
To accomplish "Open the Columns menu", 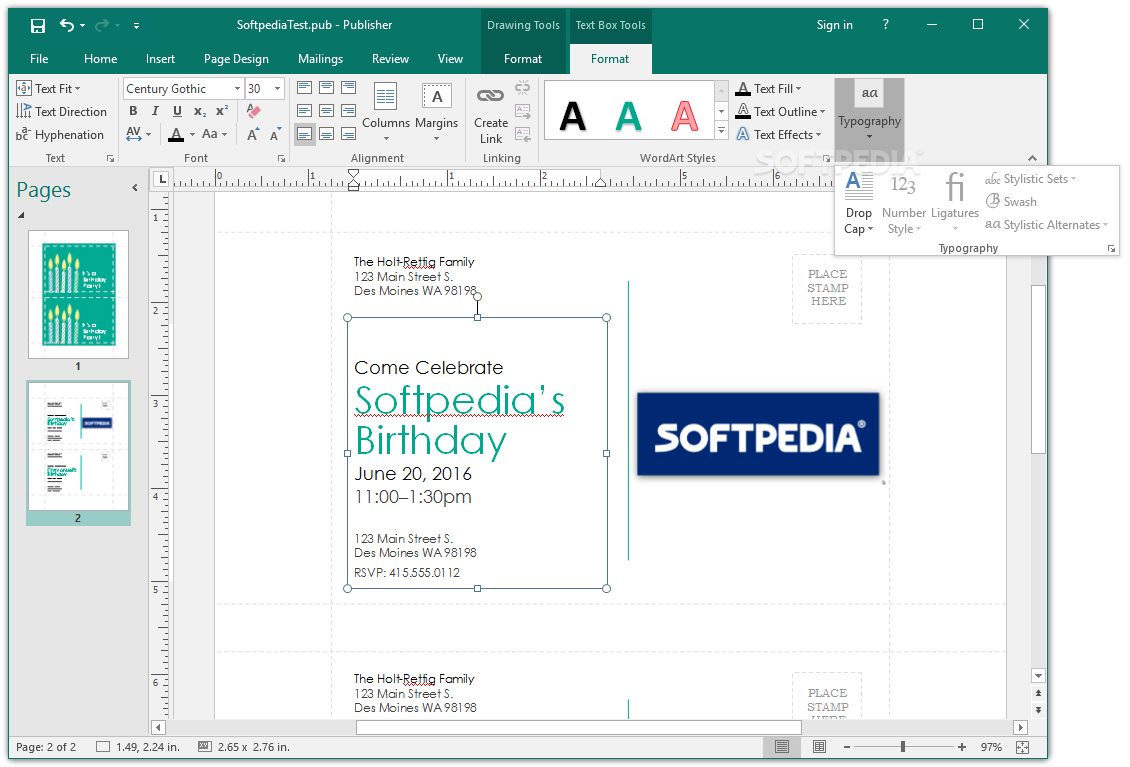I will 386,112.
